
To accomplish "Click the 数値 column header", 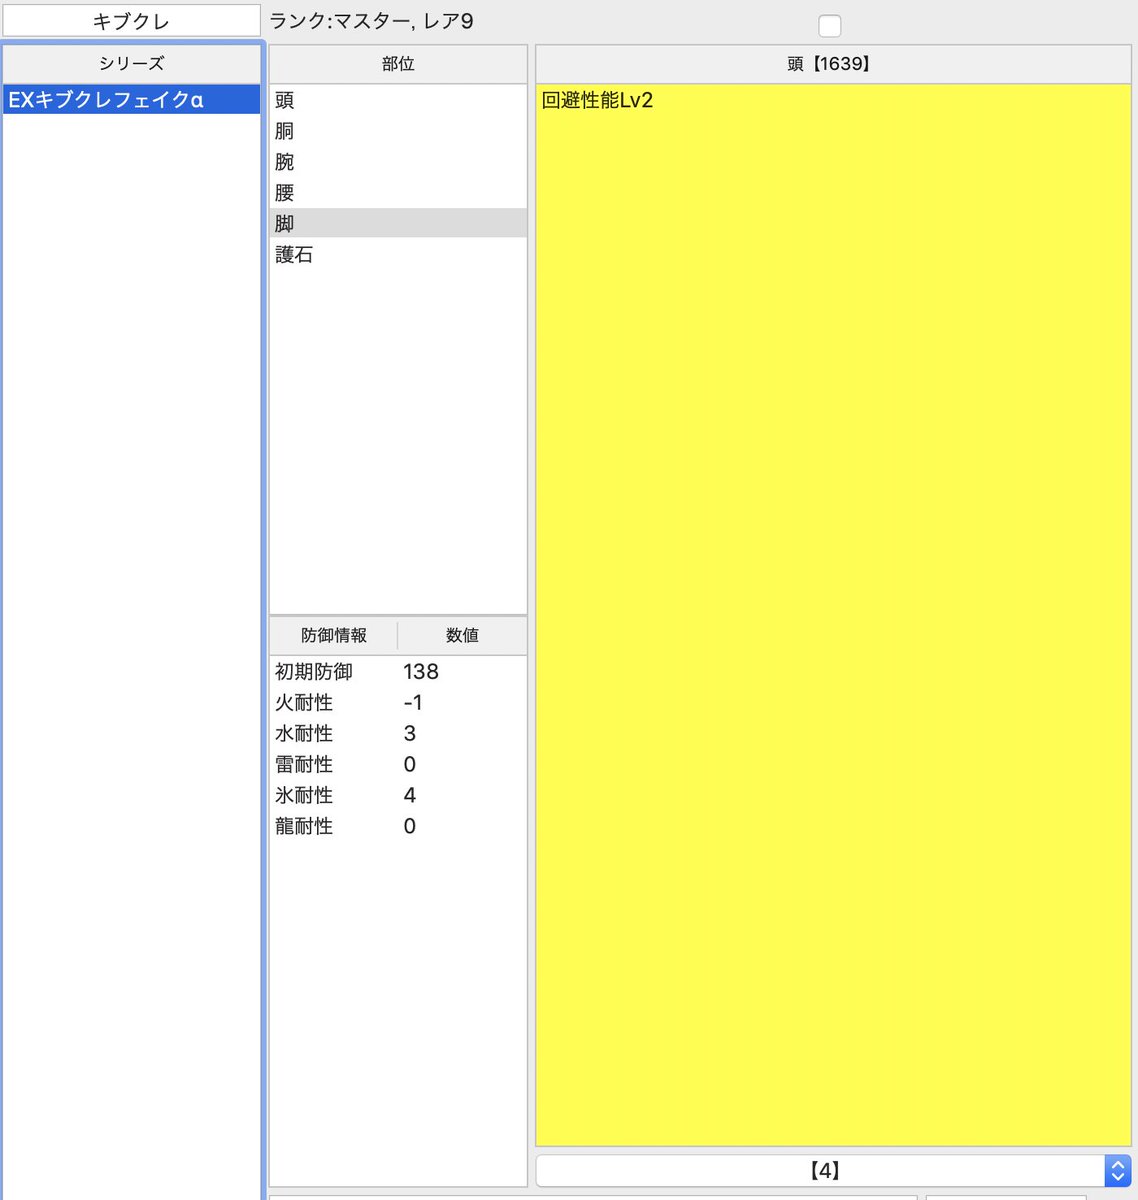I will [x=462, y=636].
